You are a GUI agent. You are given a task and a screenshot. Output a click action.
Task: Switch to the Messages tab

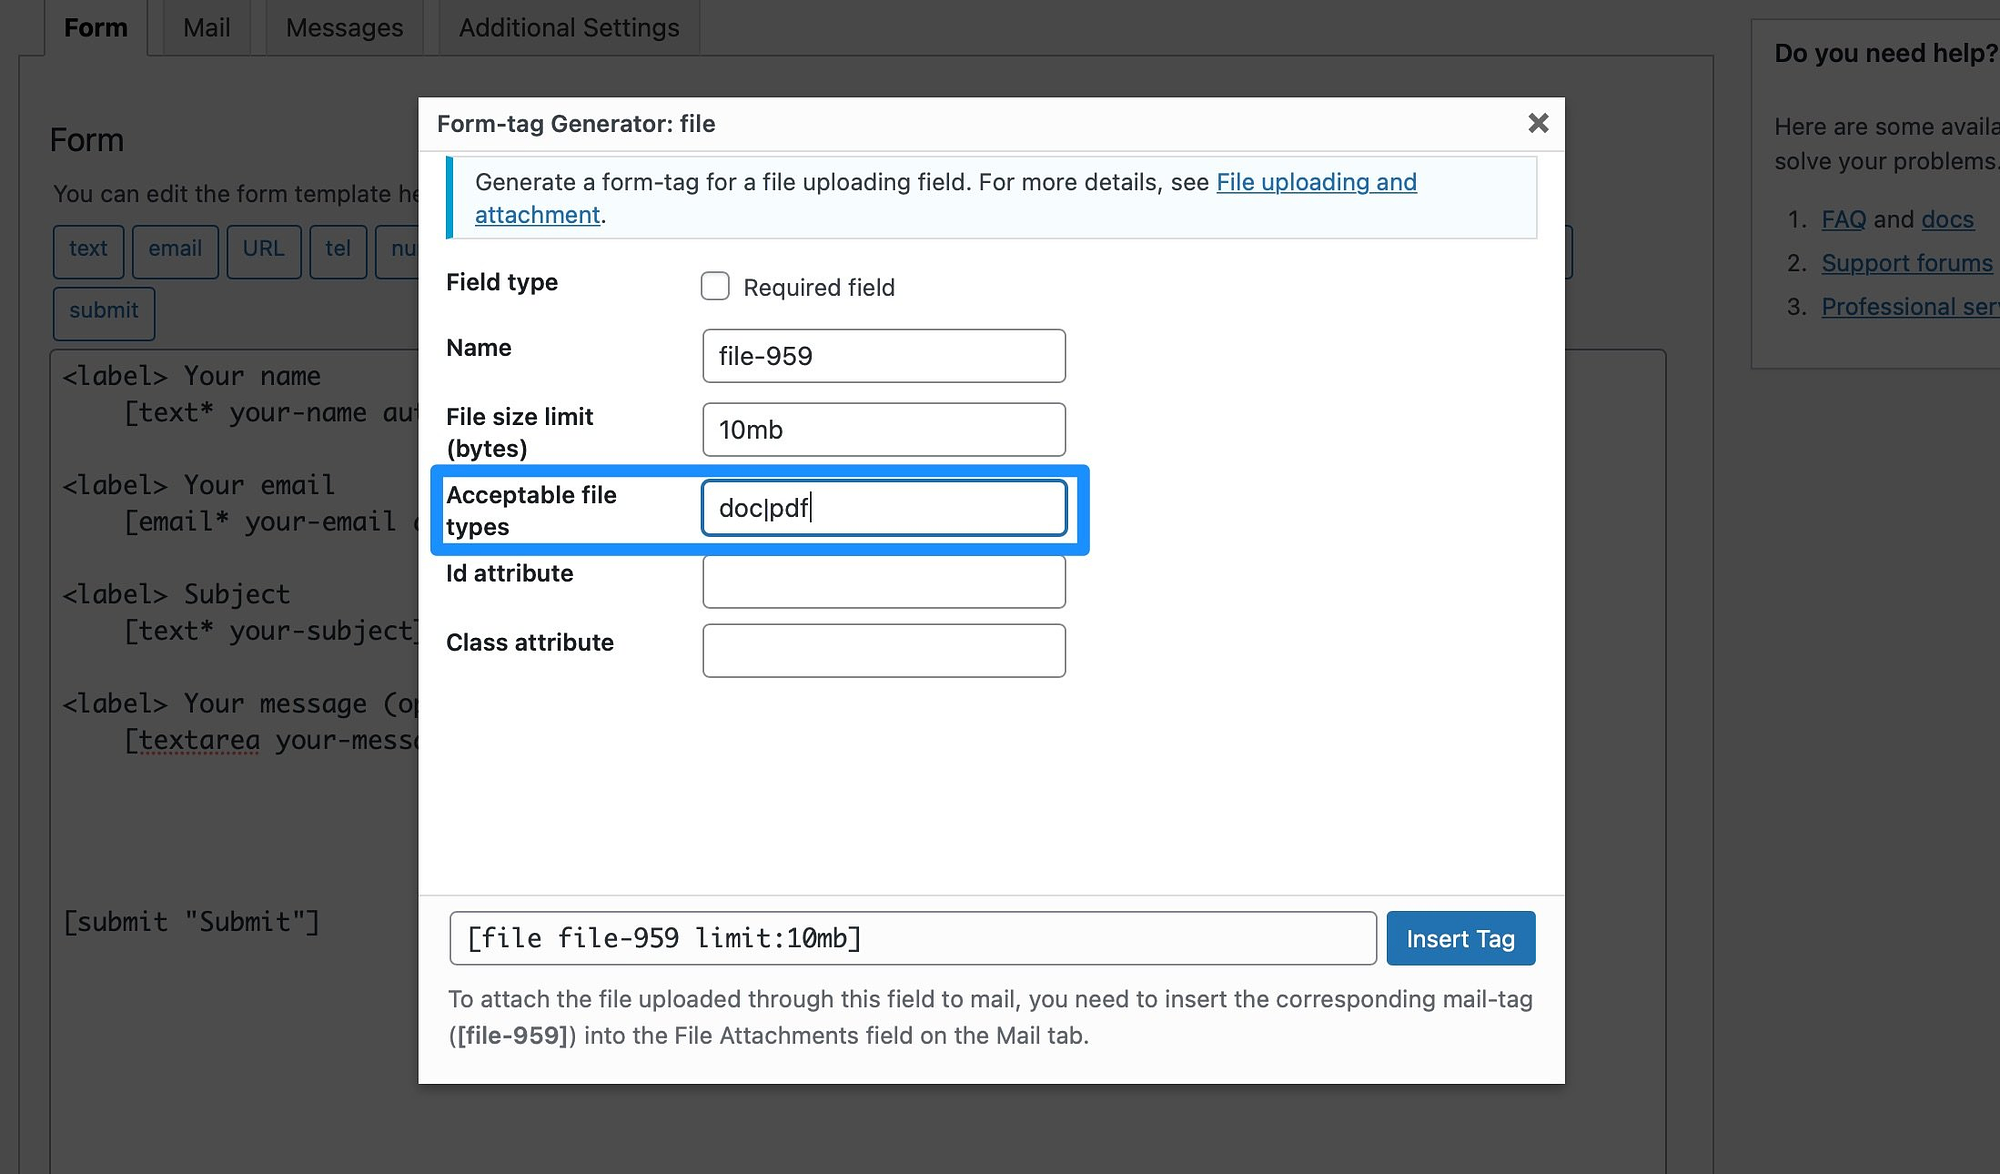[344, 27]
